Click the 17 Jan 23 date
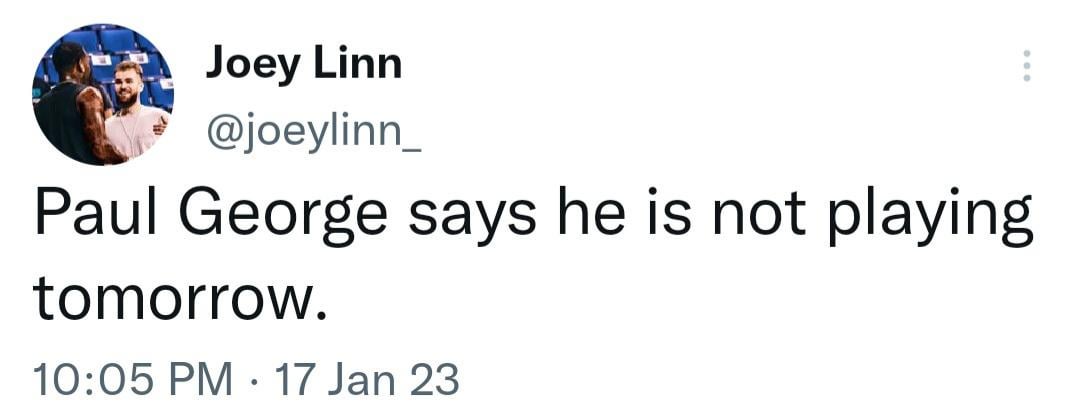This screenshot has width=1080, height=418. tap(365, 381)
